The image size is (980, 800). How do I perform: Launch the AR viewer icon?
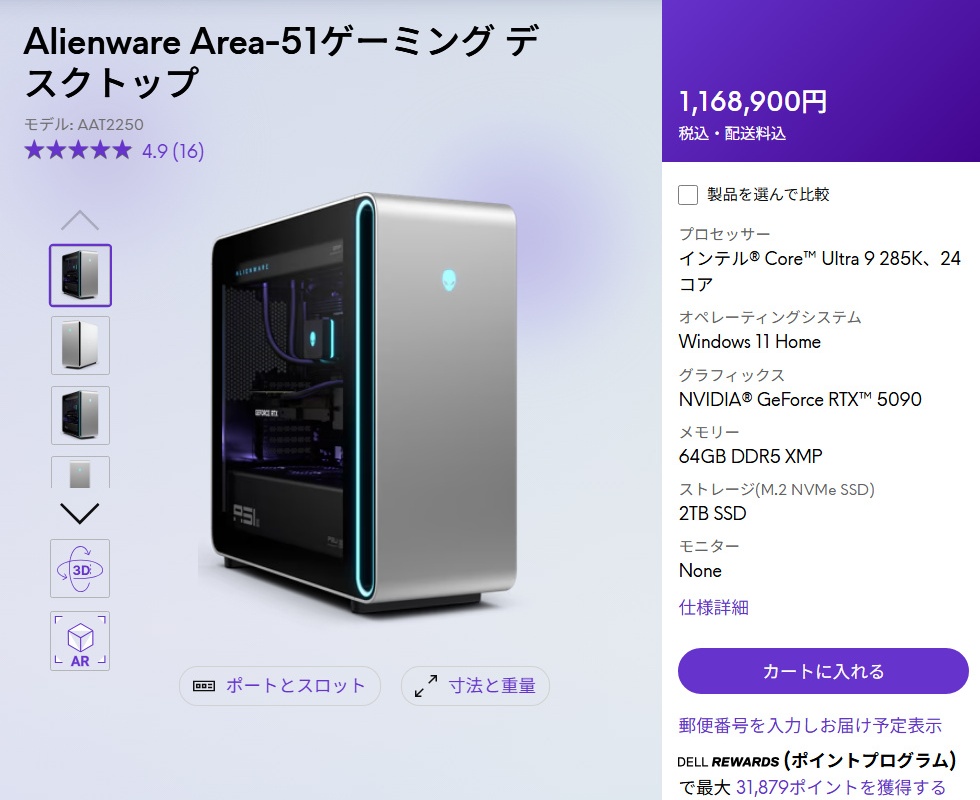point(80,641)
